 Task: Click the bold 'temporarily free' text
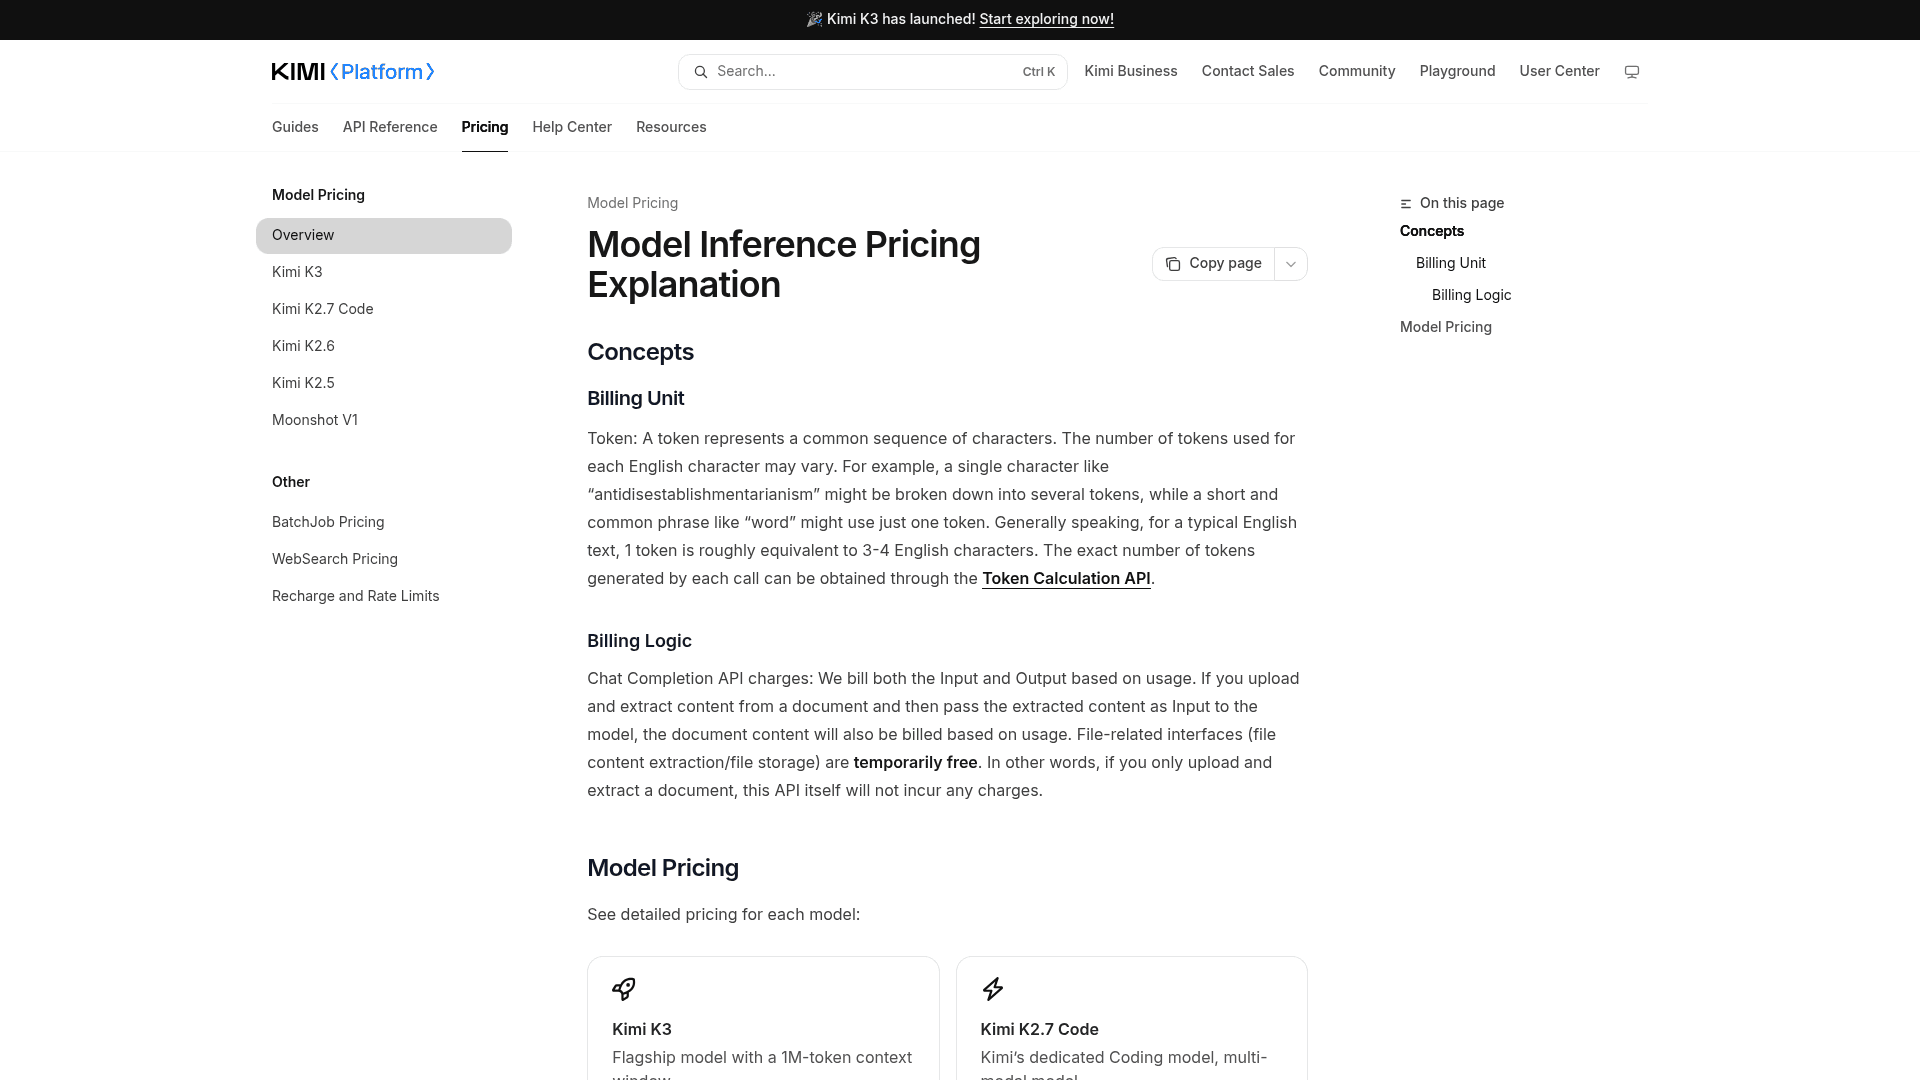point(915,762)
